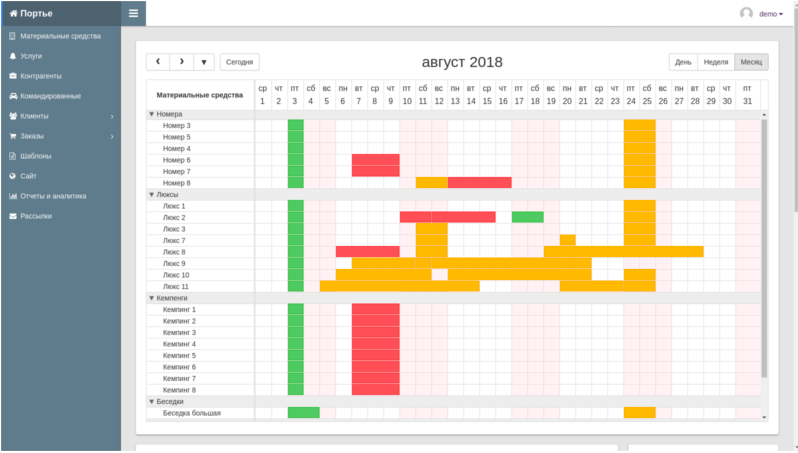
Task: Click the document icon for Шаблоны
Action: tap(13, 156)
